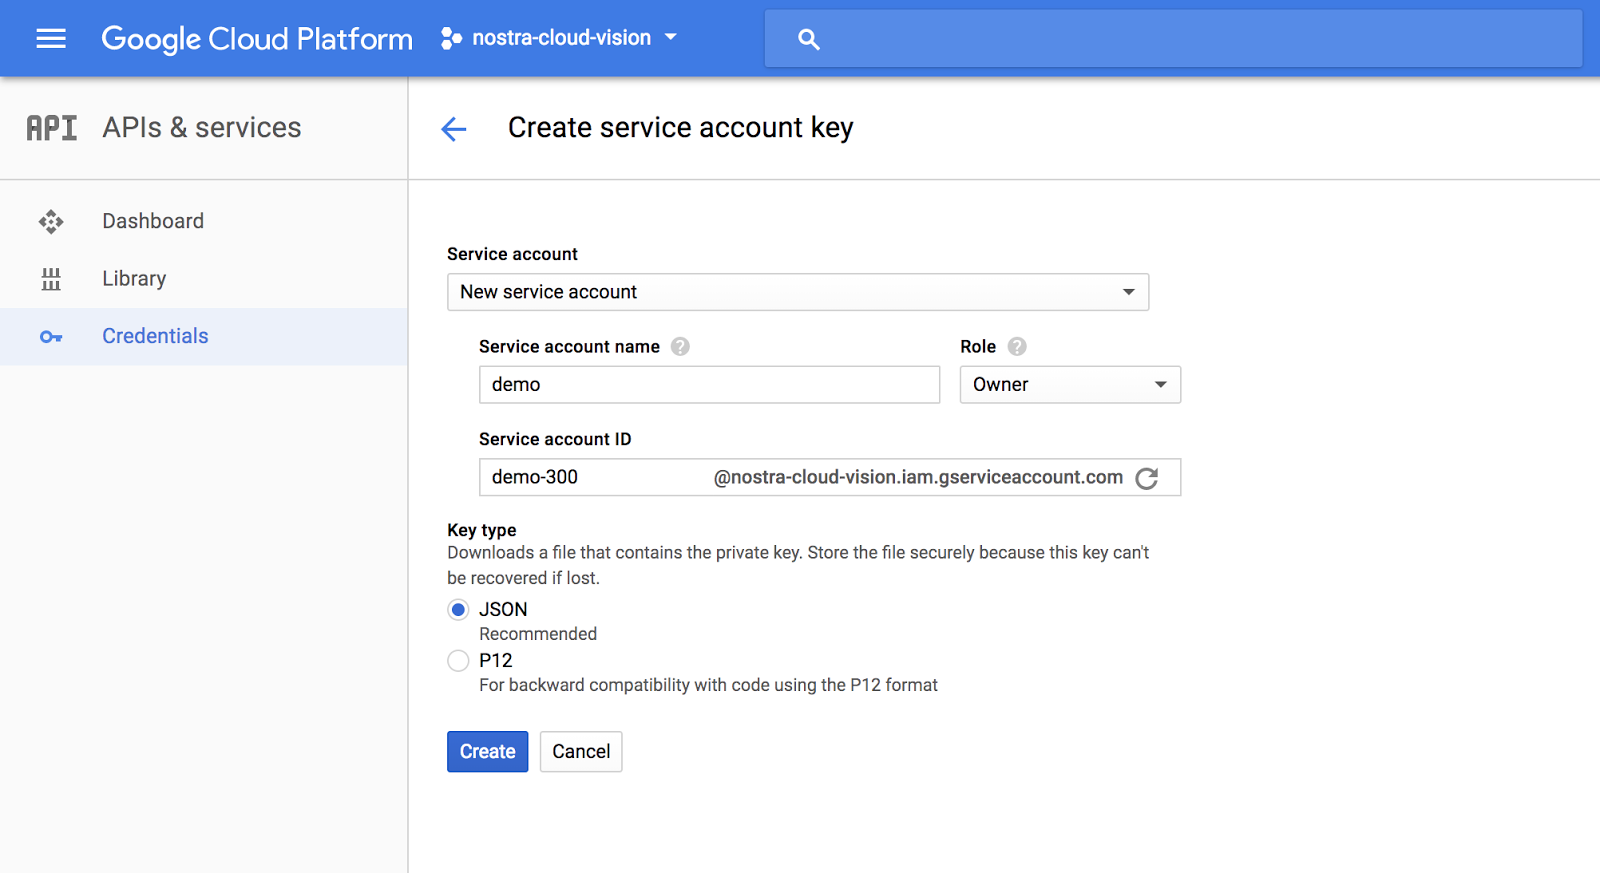The width and height of the screenshot is (1600, 873).
Task: Click the Credentials key icon
Action: 51,337
